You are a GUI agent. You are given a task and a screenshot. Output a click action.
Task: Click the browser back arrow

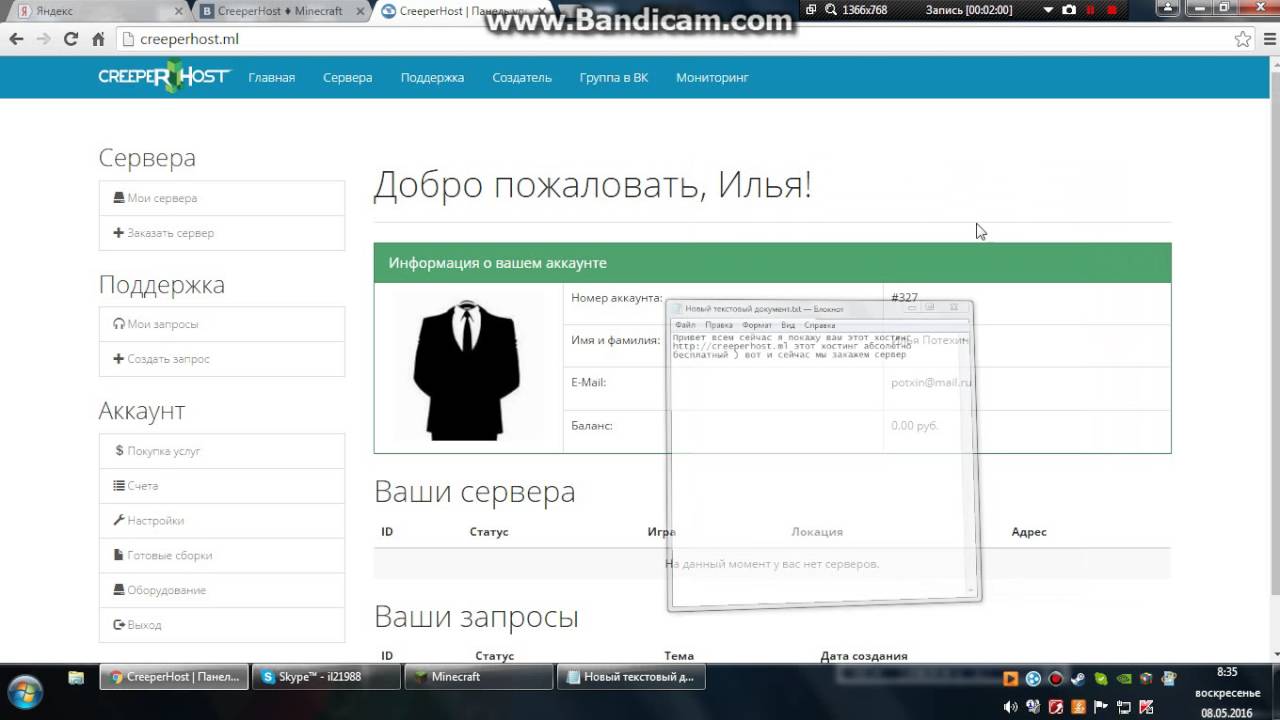(16, 39)
